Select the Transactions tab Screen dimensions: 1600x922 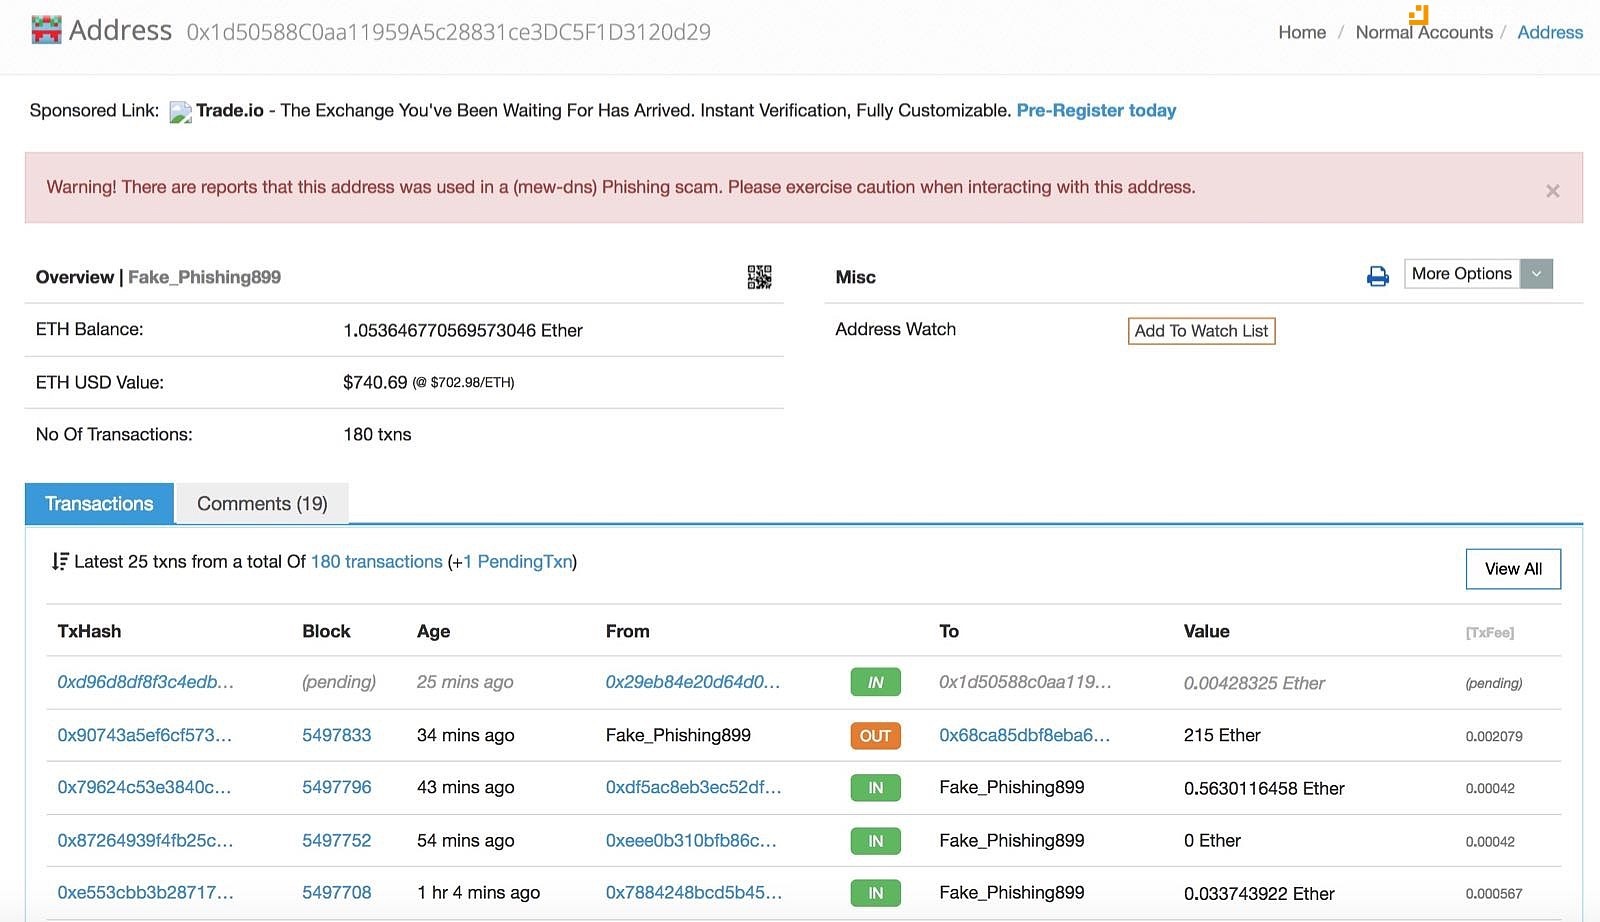[99, 504]
